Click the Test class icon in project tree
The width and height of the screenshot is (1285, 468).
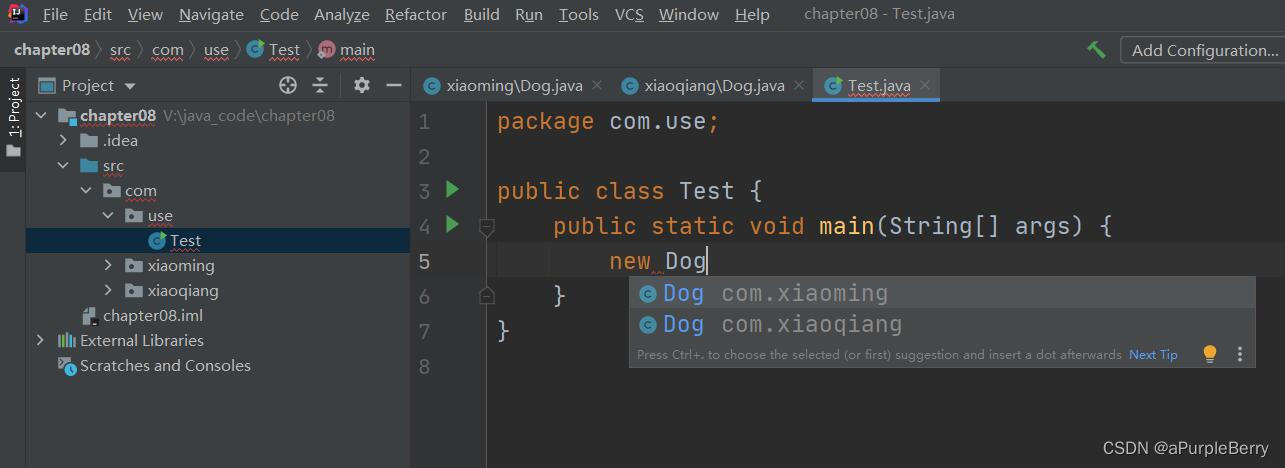coord(157,241)
